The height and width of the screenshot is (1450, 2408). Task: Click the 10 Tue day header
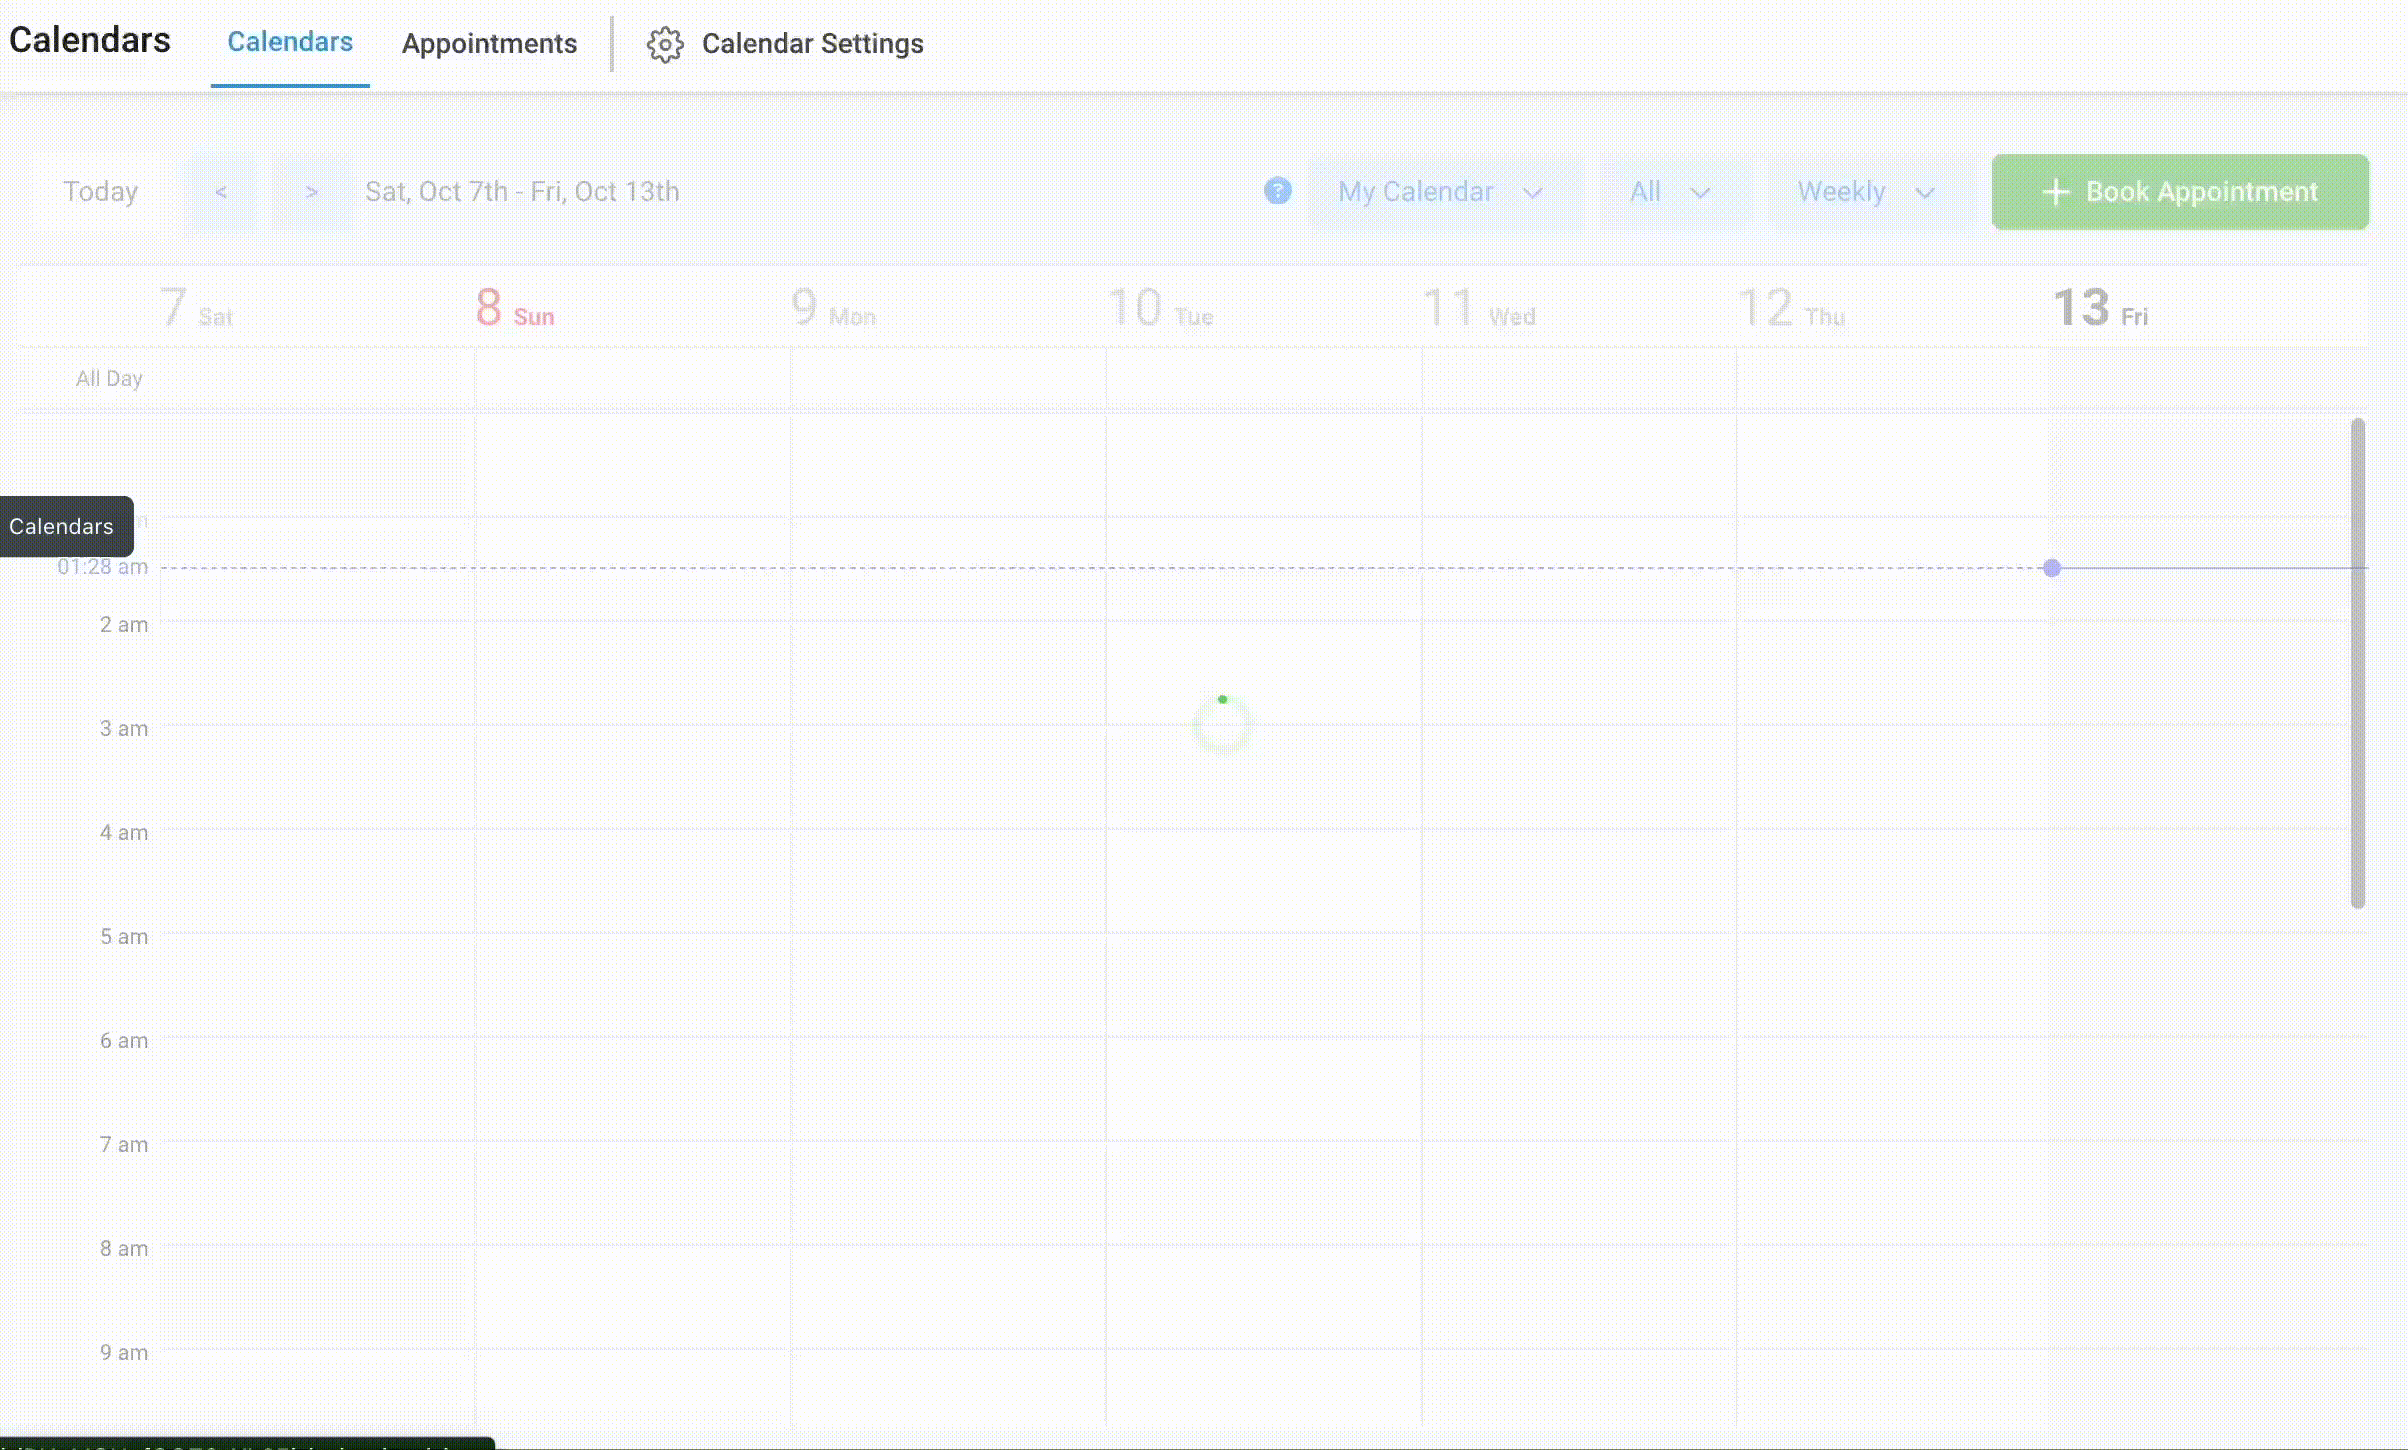click(x=1160, y=308)
